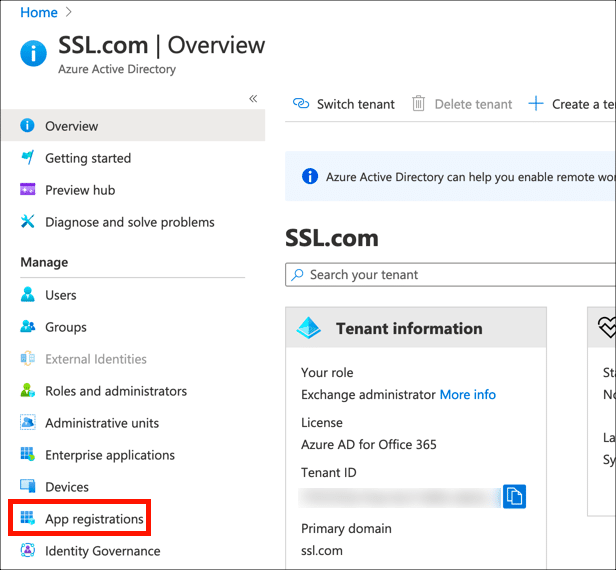Image resolution: width=616 pixels, height=570 pixels.
Task: Open Enterprise applications grid icon
Action: (28, 455)
